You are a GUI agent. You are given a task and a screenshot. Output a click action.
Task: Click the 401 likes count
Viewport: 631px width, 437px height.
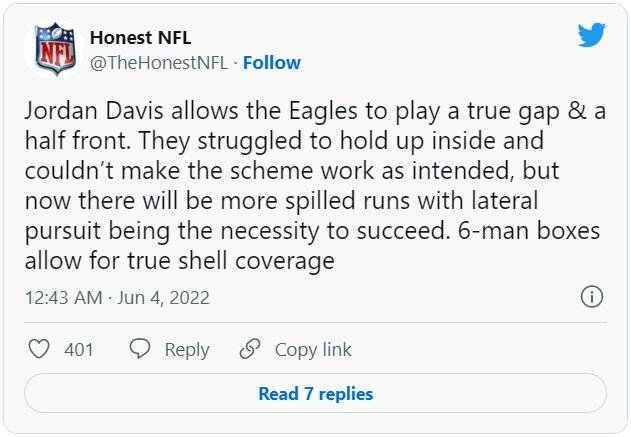[x=79, y=349]
